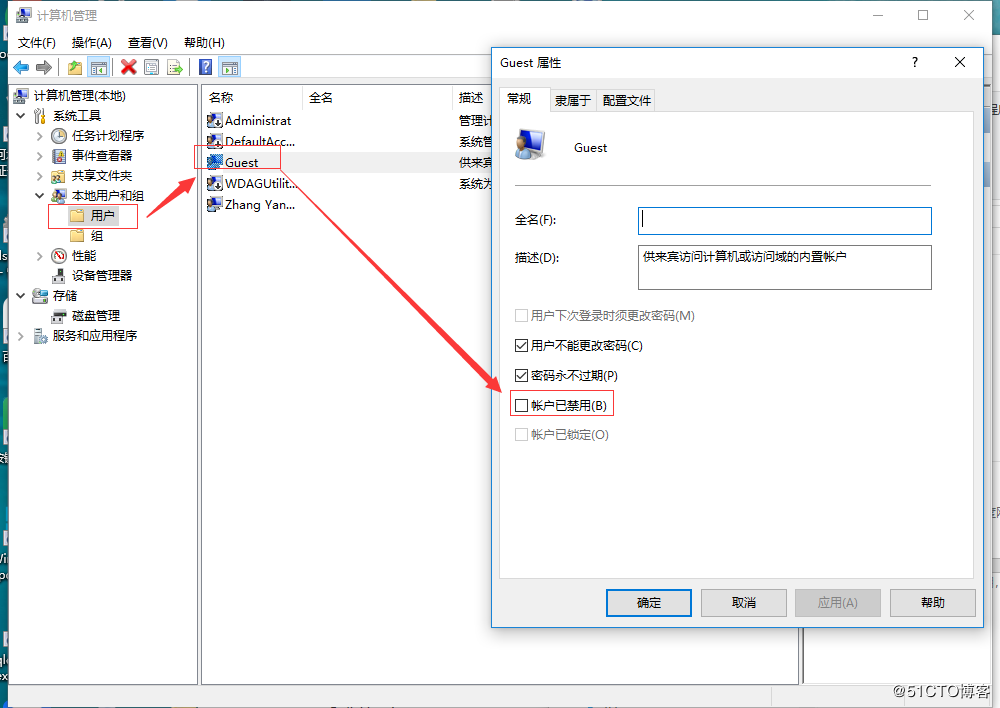Switch to the 隶属于 tab
This screenshot has height=708, width=1000.
572,100
